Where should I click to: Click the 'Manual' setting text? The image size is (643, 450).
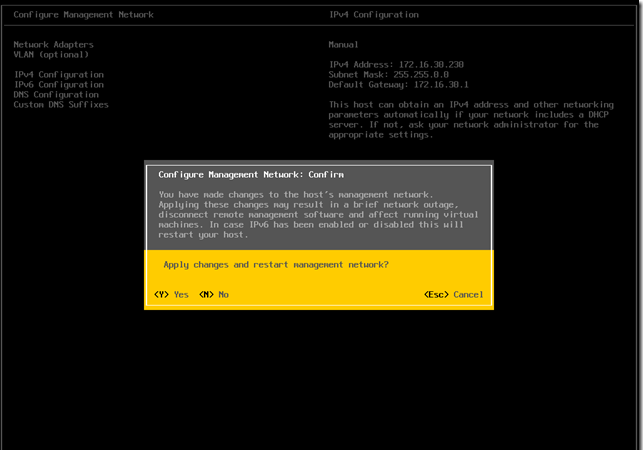pyautogui.click(x=344, y=44)
